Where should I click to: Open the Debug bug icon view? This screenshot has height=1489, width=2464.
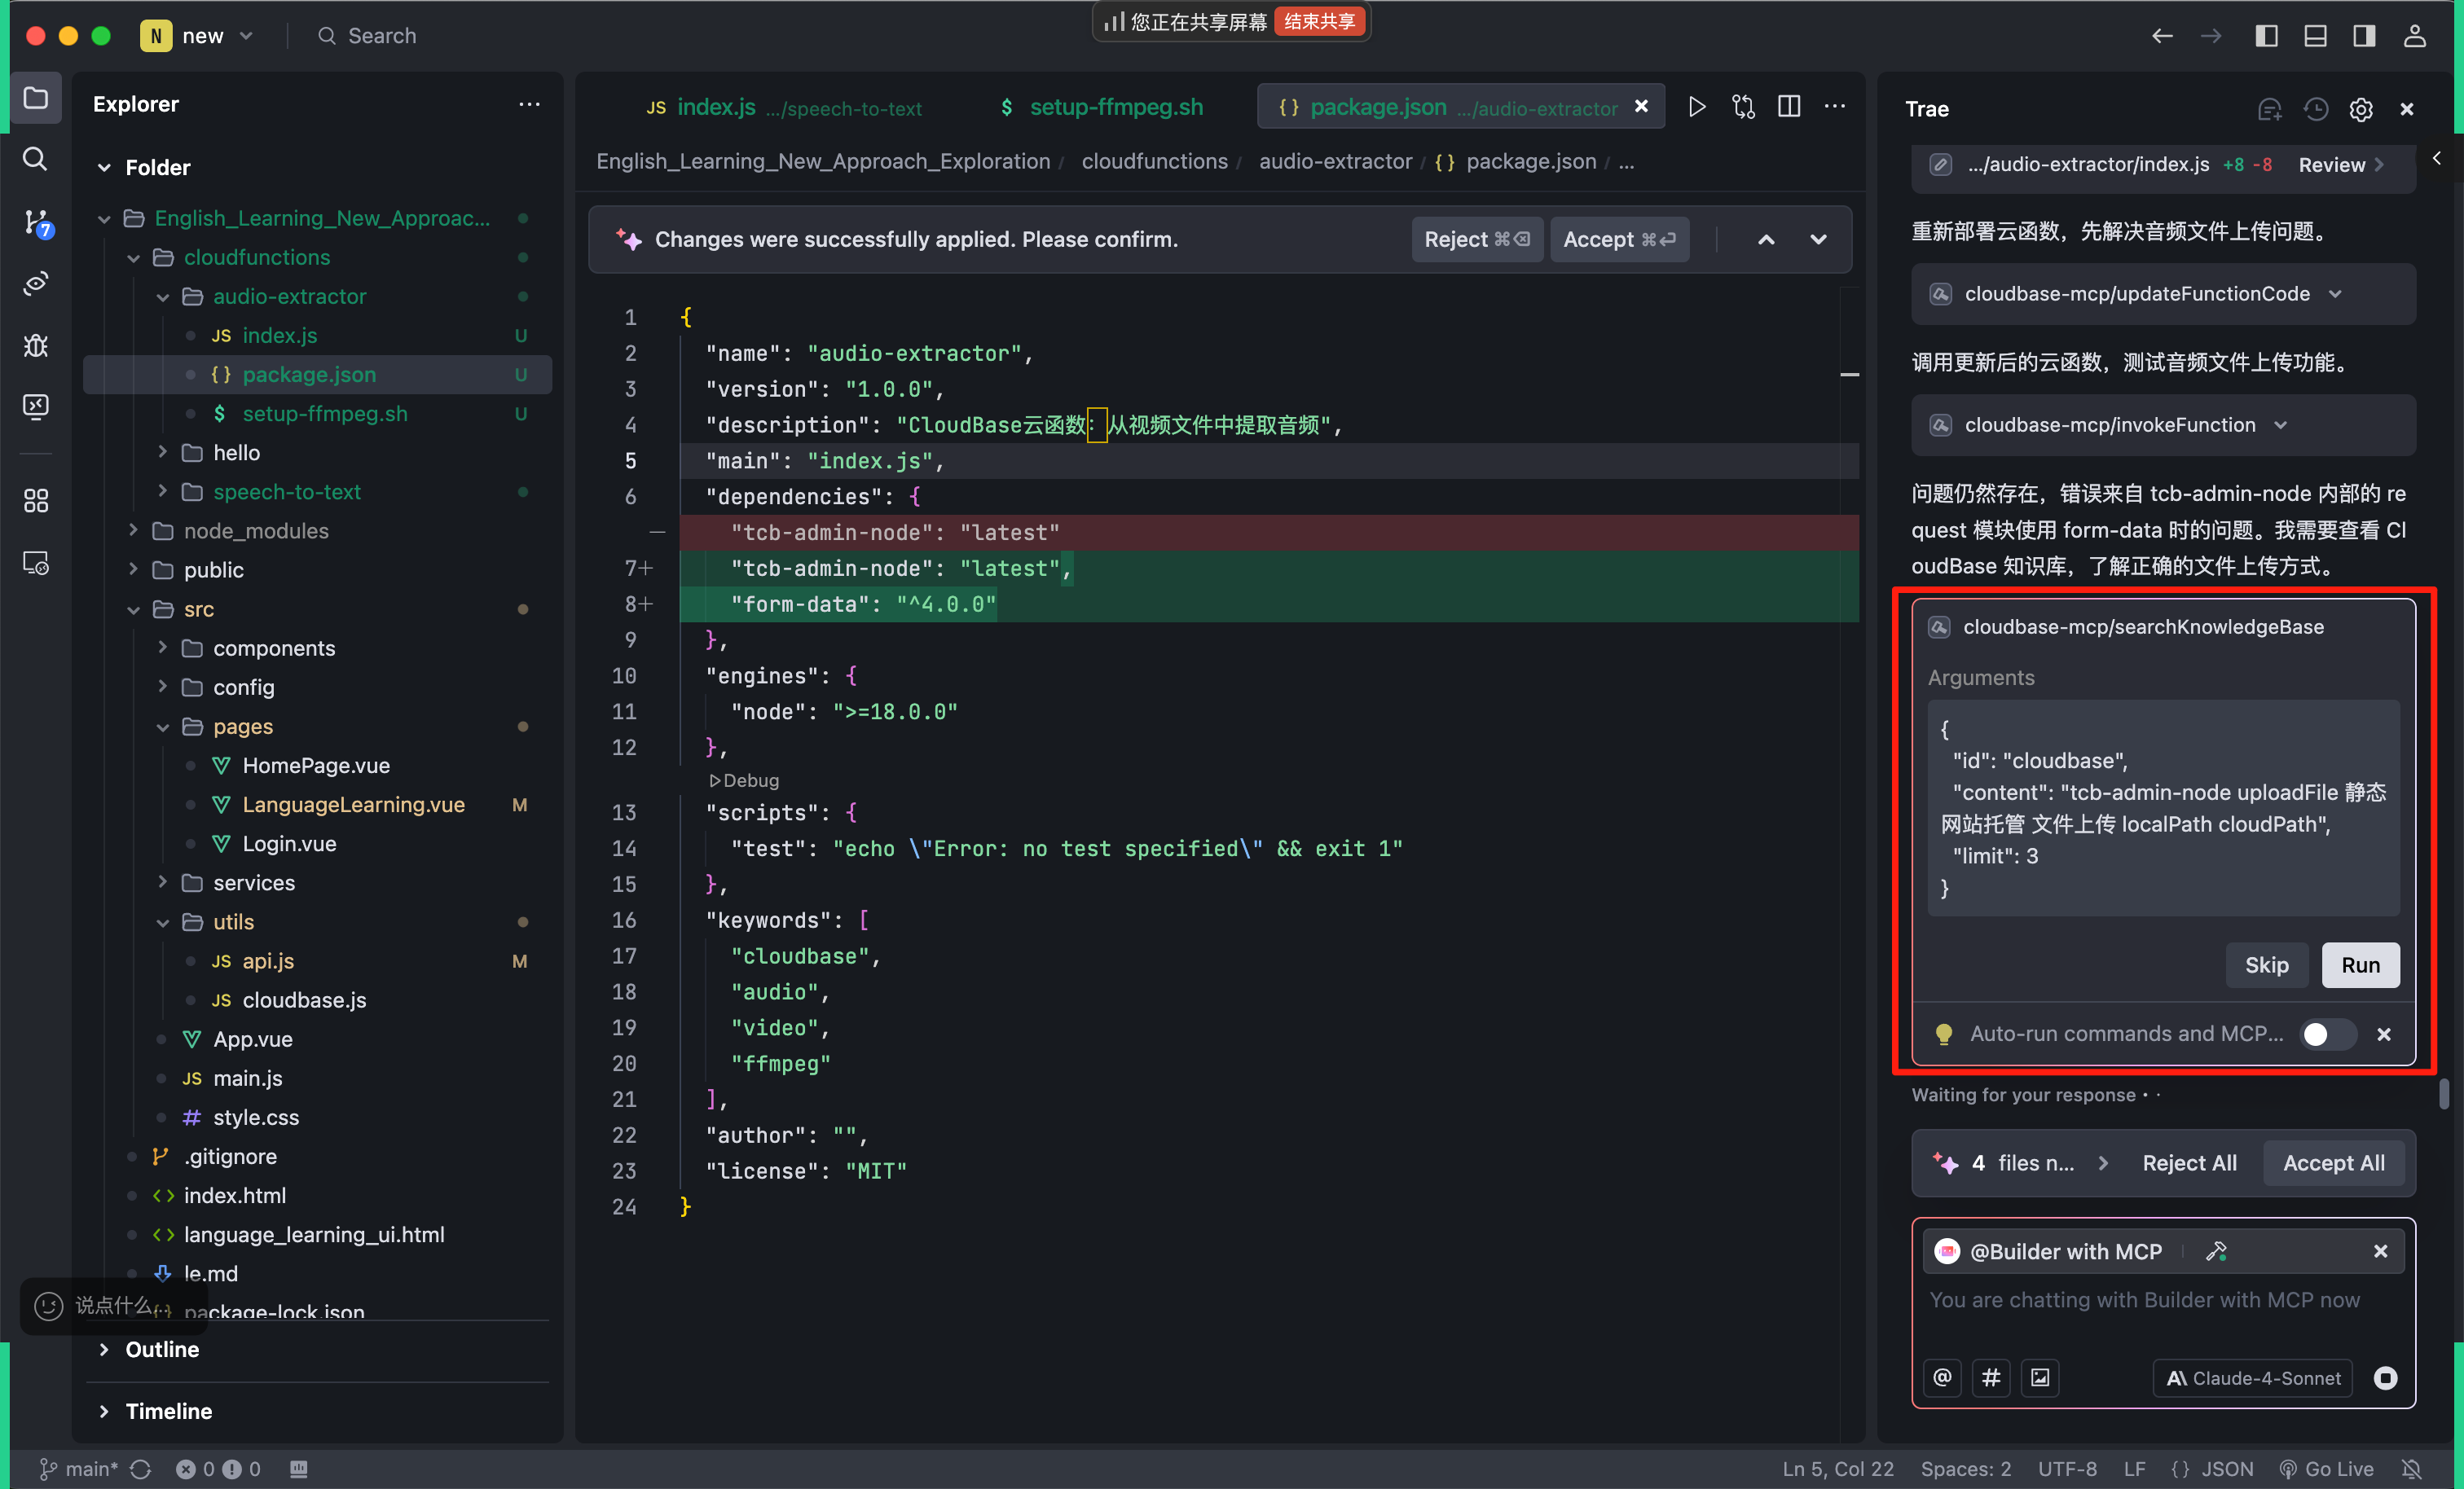tap(36, 345)
